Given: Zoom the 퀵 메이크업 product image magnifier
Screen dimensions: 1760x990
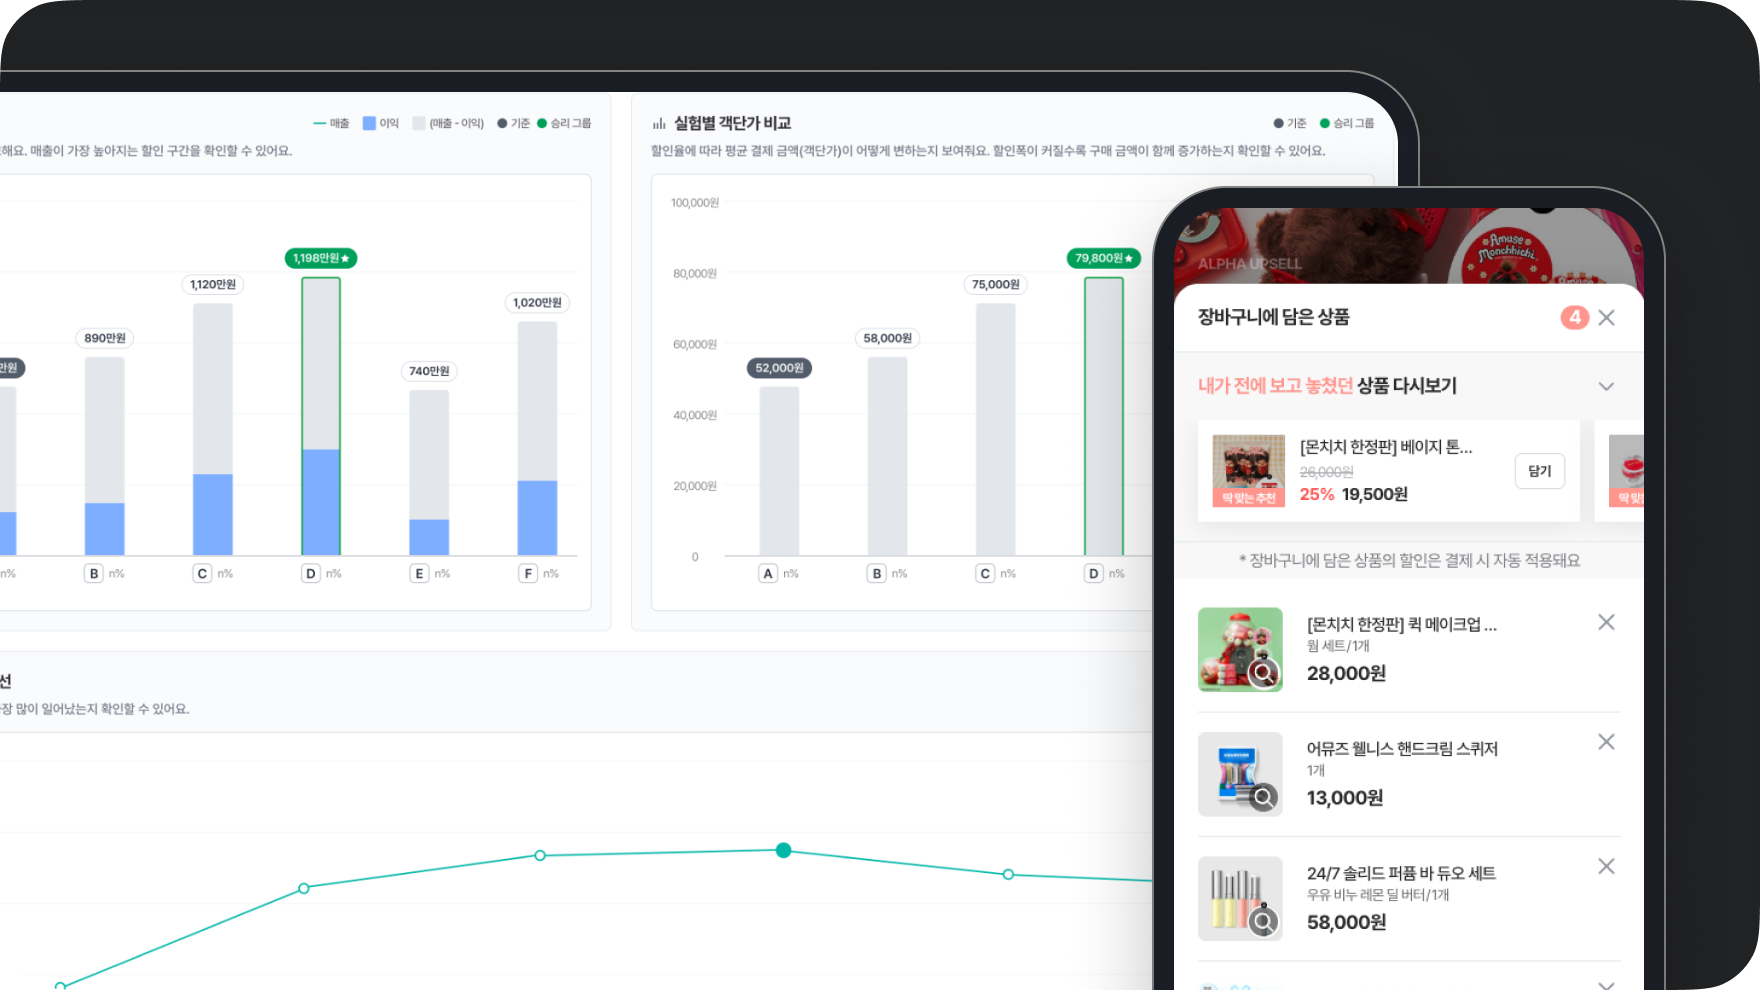Looking at the screenshot, I should click(1264, 673).
